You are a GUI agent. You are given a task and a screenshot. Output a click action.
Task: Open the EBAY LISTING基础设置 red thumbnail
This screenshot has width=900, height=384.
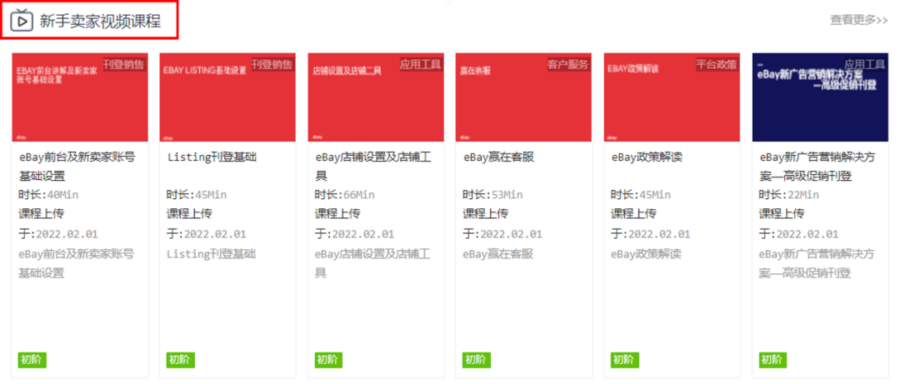pyautogui.click(x=228, y=97)
